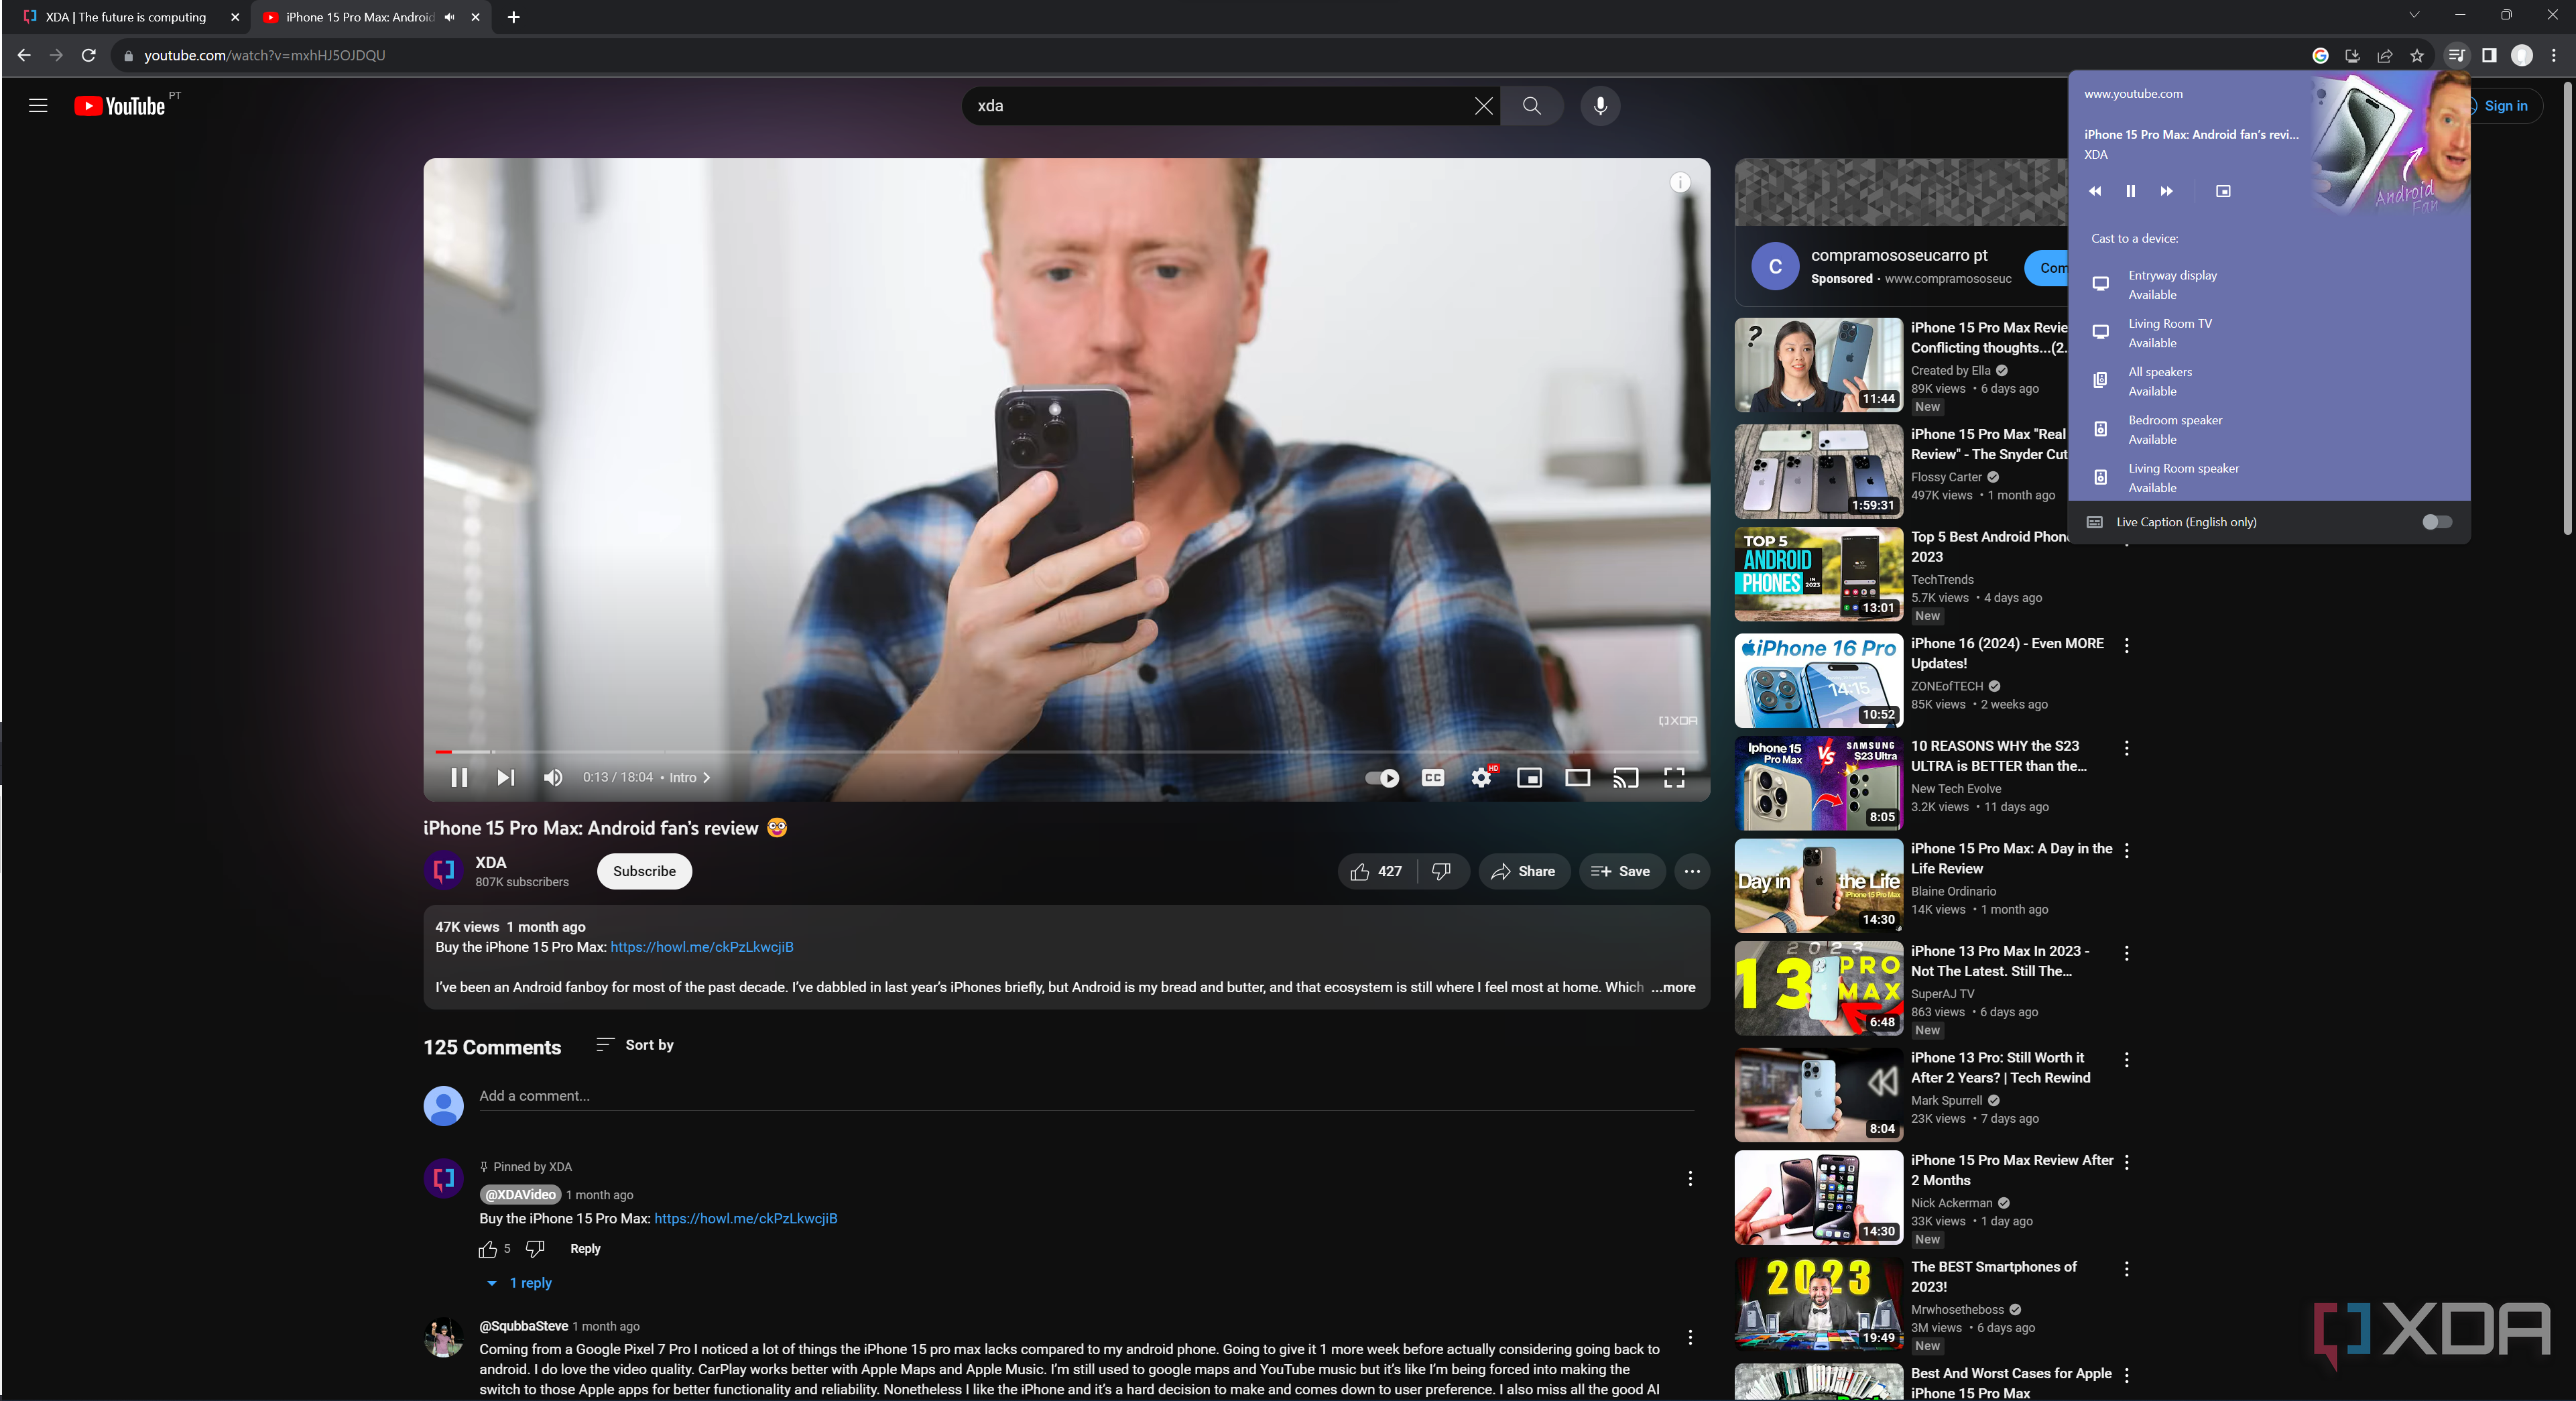The image size is (2576, 1401).
Task: Focus the Add a comment field
Action: (1086, 1096)
